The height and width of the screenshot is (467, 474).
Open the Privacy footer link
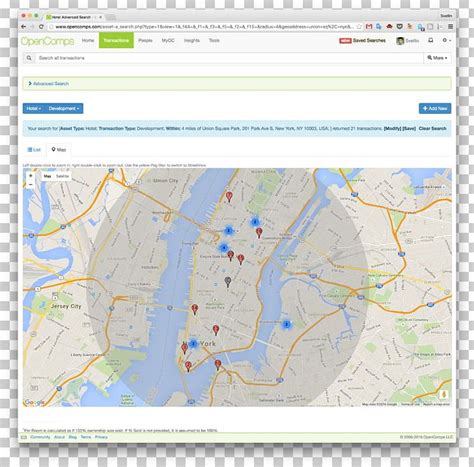point(101,437)
